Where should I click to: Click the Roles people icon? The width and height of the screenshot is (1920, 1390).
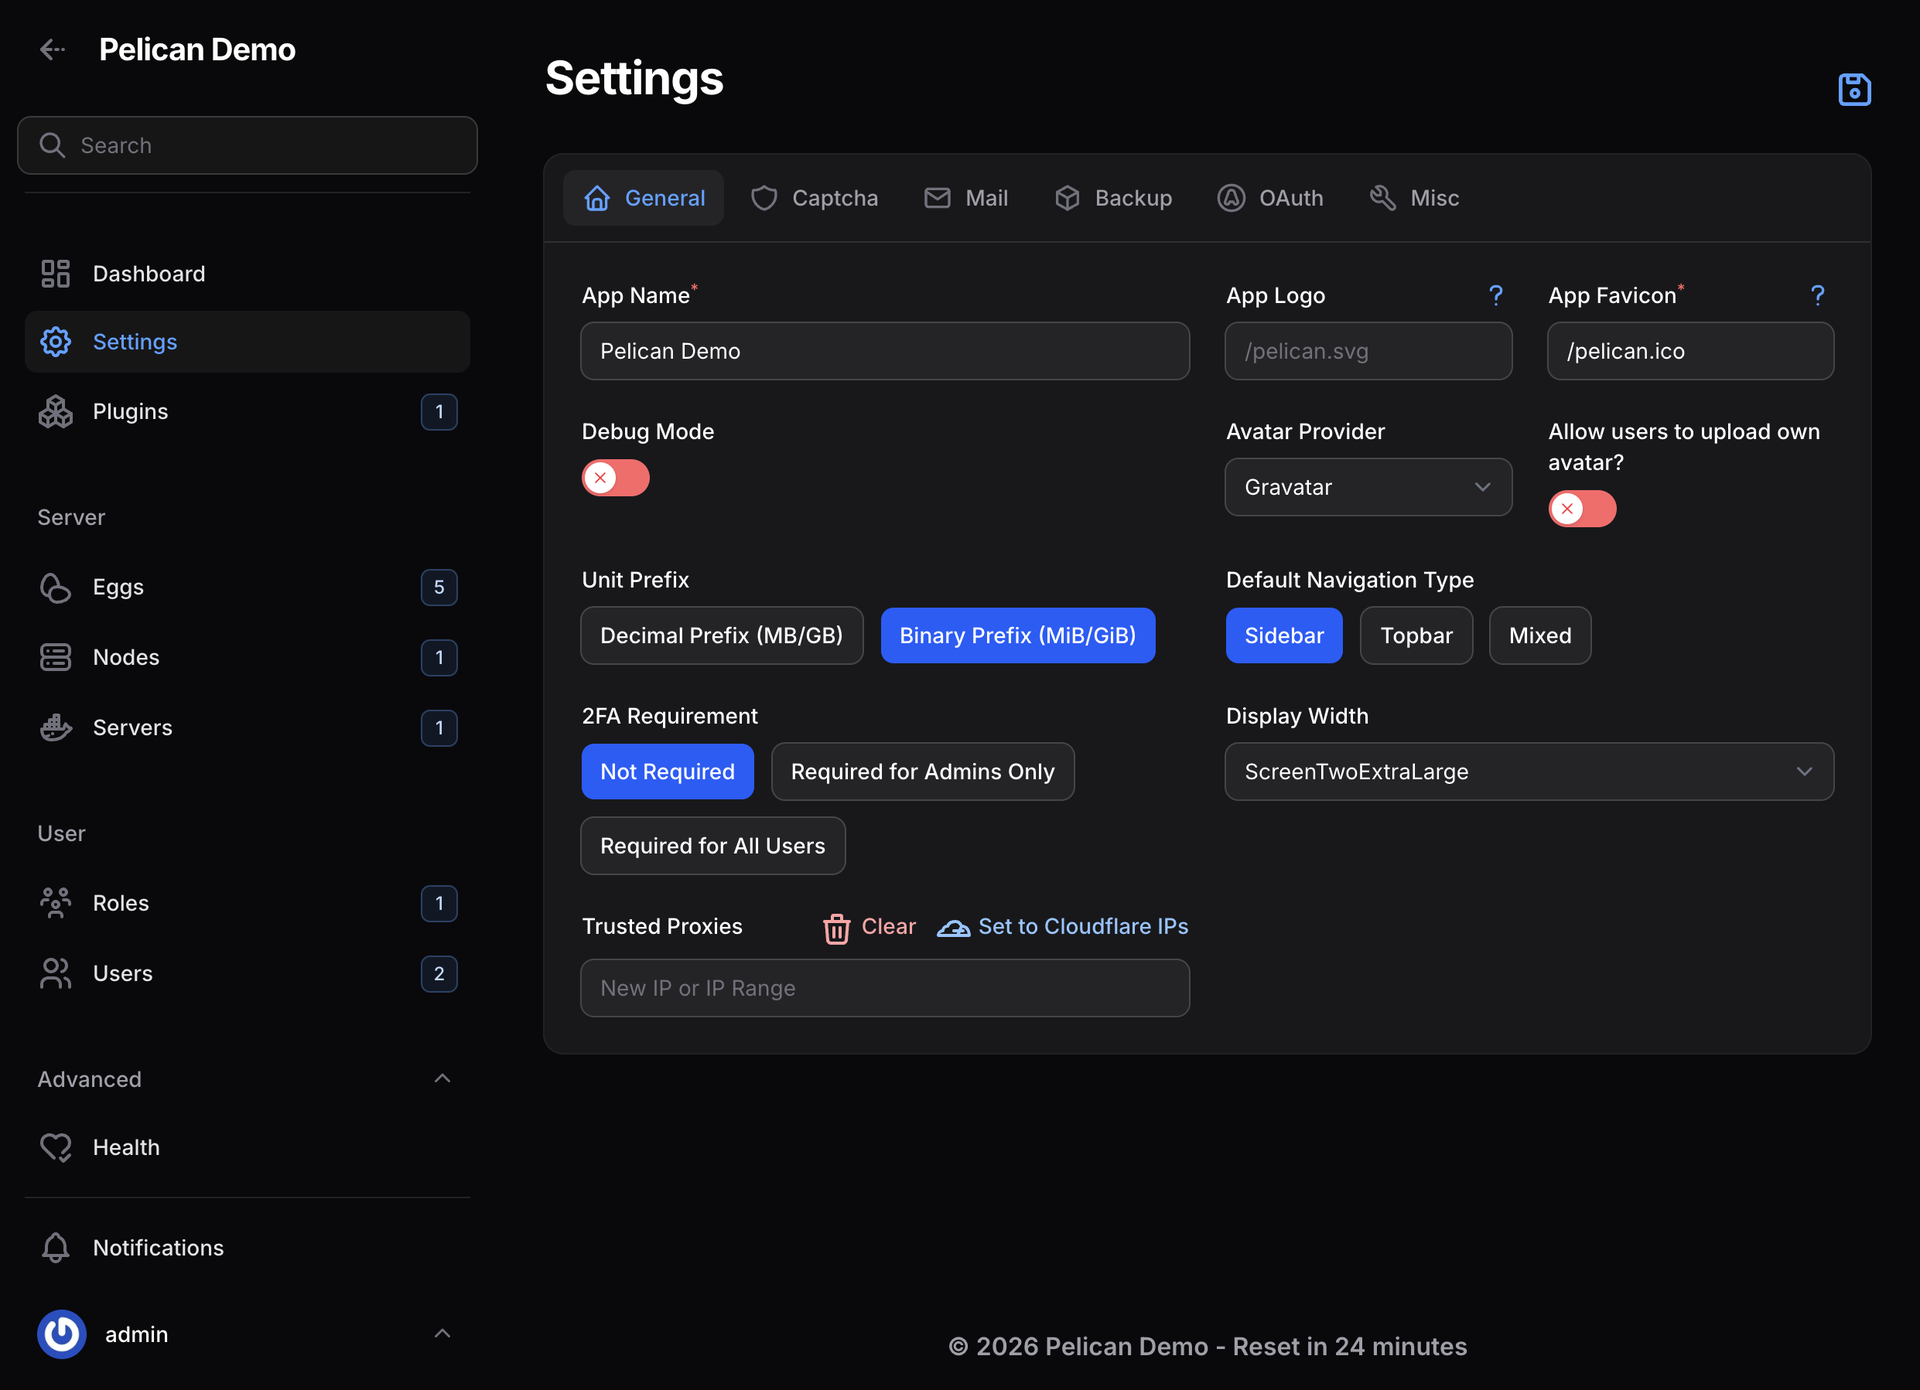coord(55,904)
